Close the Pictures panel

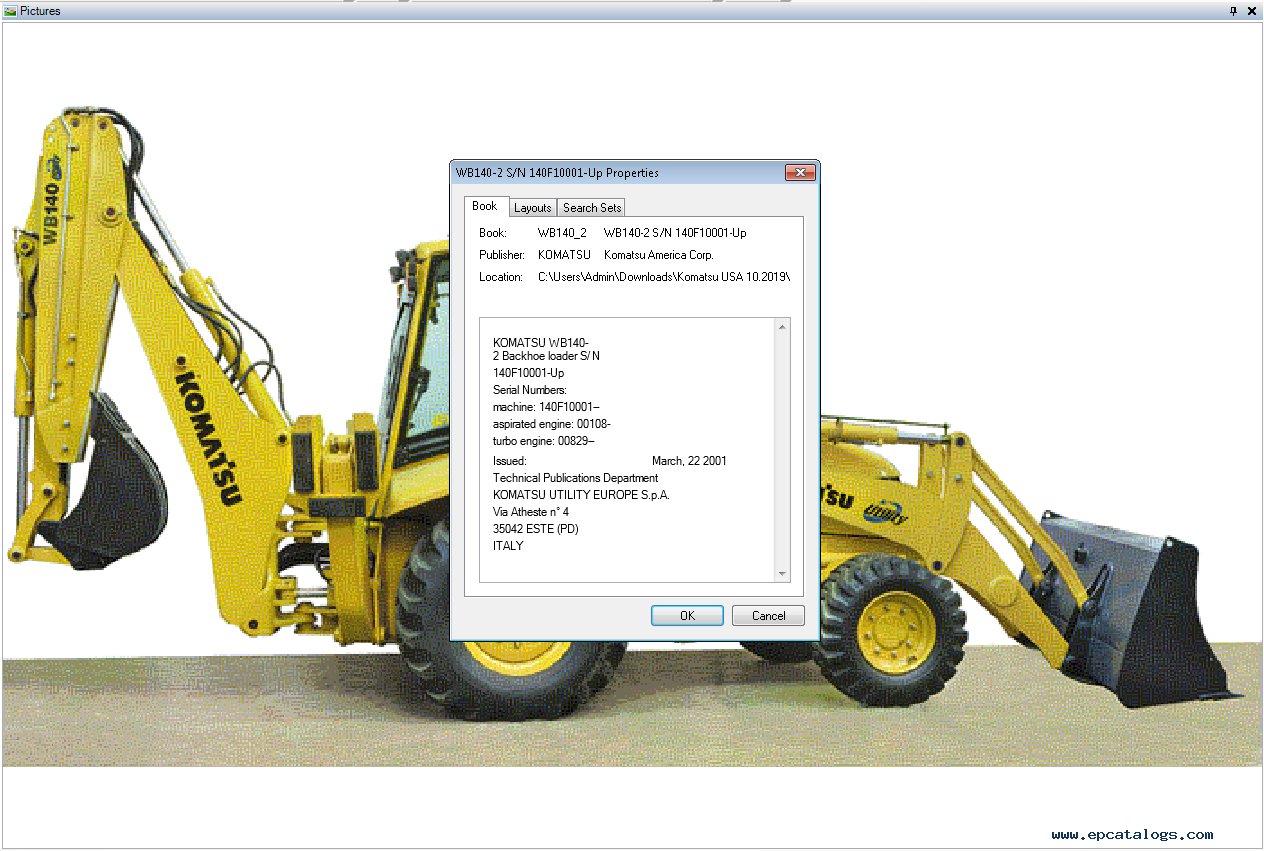tap(1251, 11)
